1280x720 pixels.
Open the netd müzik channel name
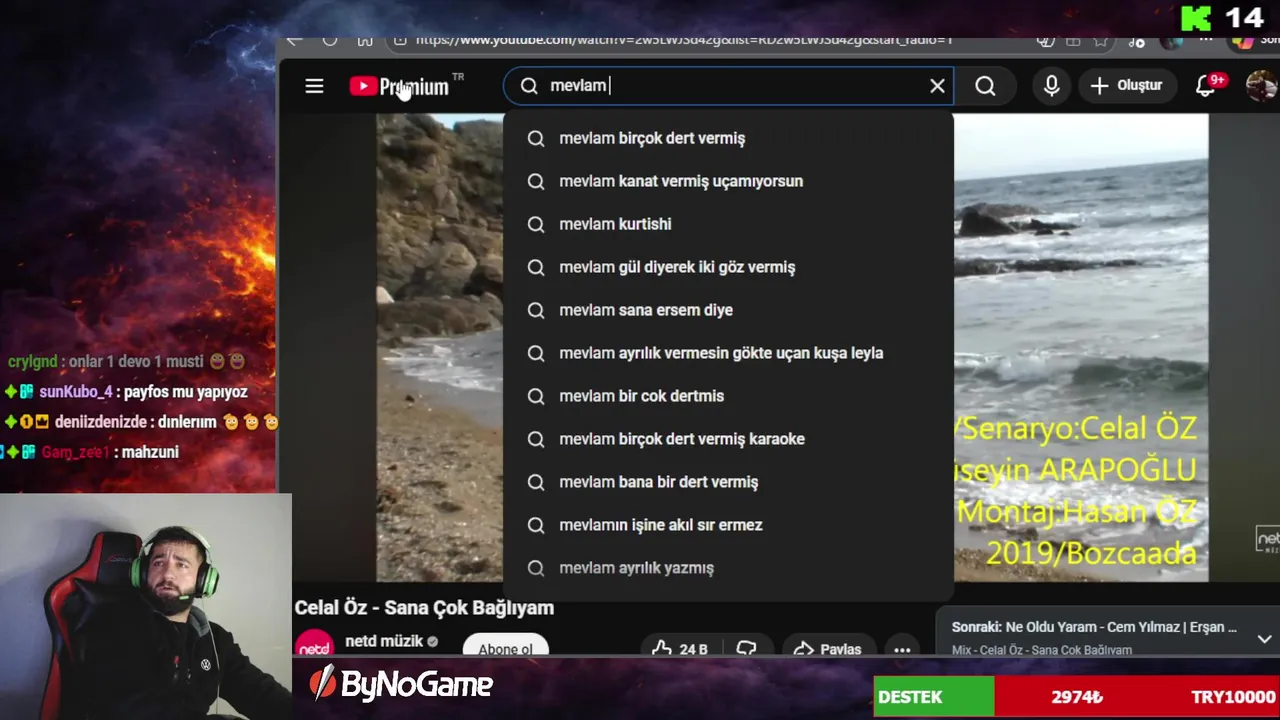[384, 641]
